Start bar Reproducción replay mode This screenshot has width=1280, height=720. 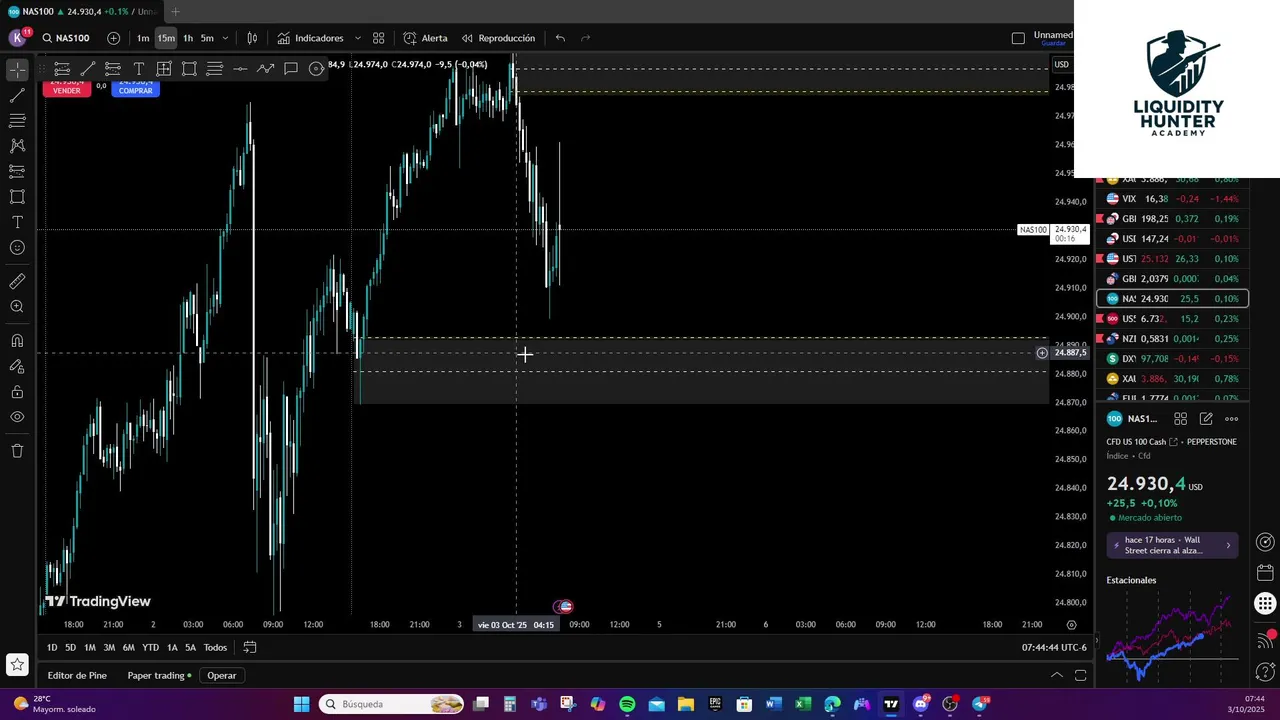498,38
